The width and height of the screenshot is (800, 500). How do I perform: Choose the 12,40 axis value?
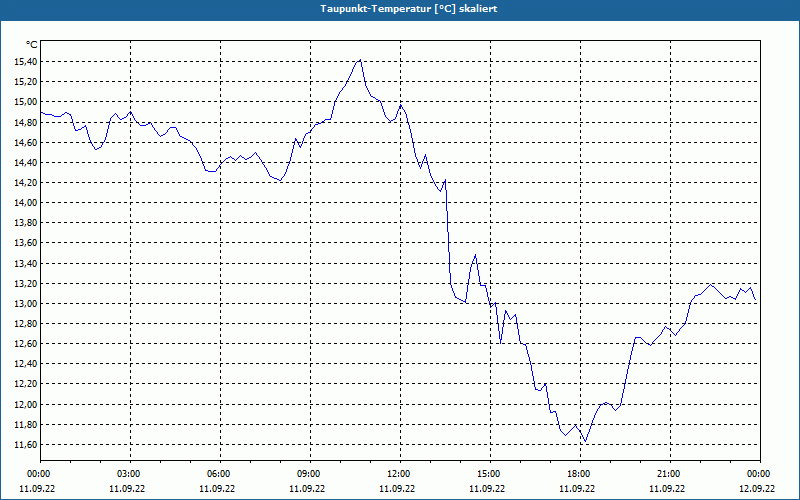tap(26, 364)
